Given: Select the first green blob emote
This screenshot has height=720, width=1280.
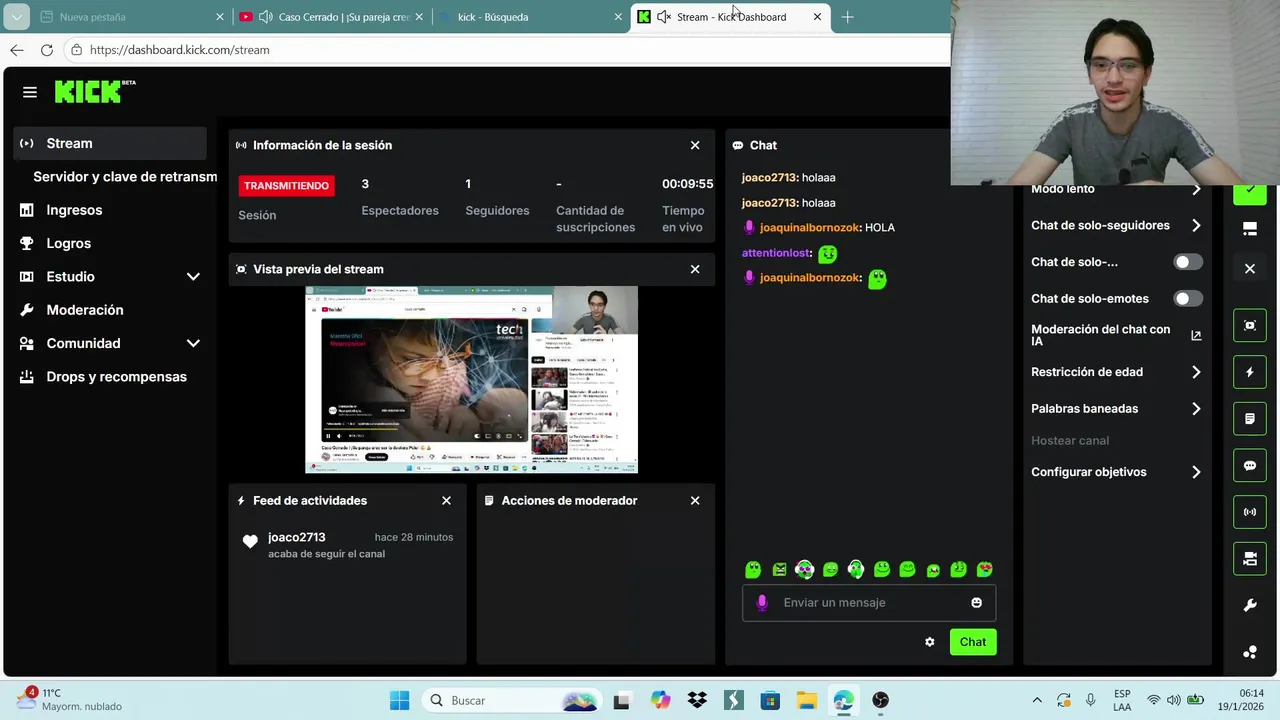Looking at the screenshot, I should (x=753, y=569).
